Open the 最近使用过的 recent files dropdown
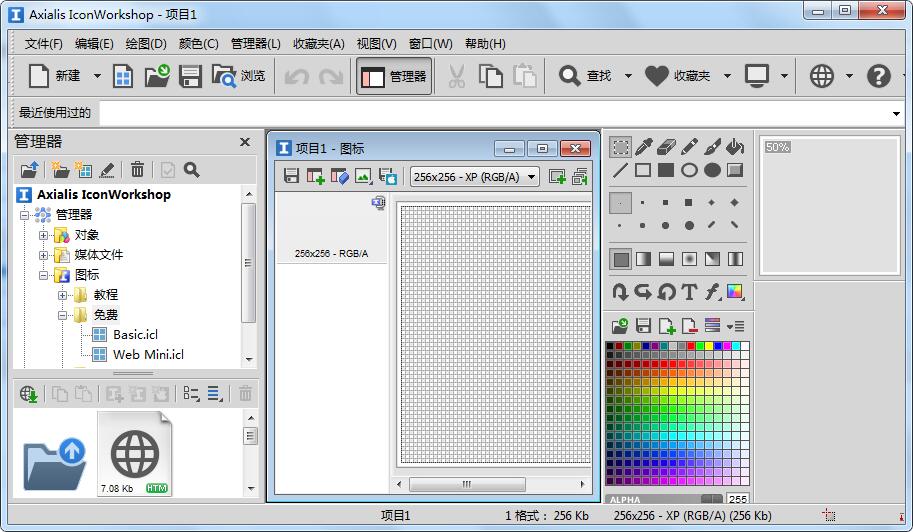 point(896,114)
